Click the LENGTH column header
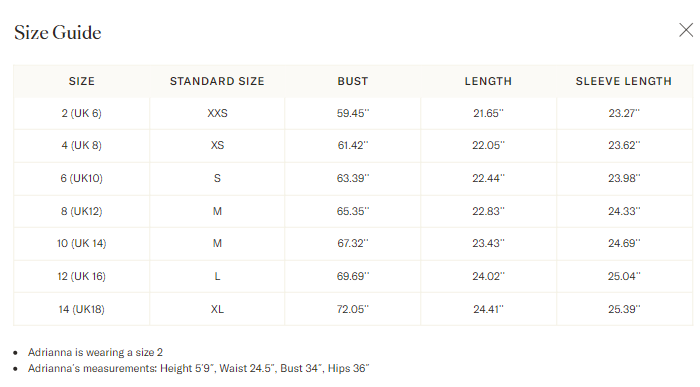The image size is (700, 387). tap(488, 81)
